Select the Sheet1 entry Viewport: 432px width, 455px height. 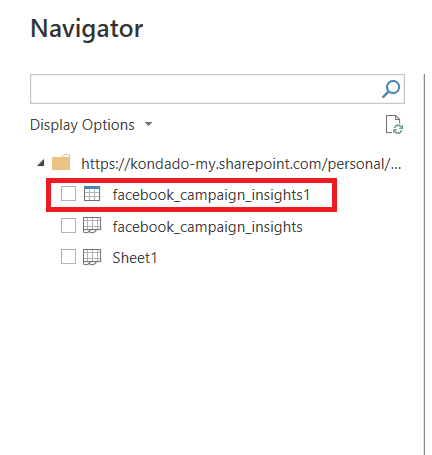[x=135, y=258]
